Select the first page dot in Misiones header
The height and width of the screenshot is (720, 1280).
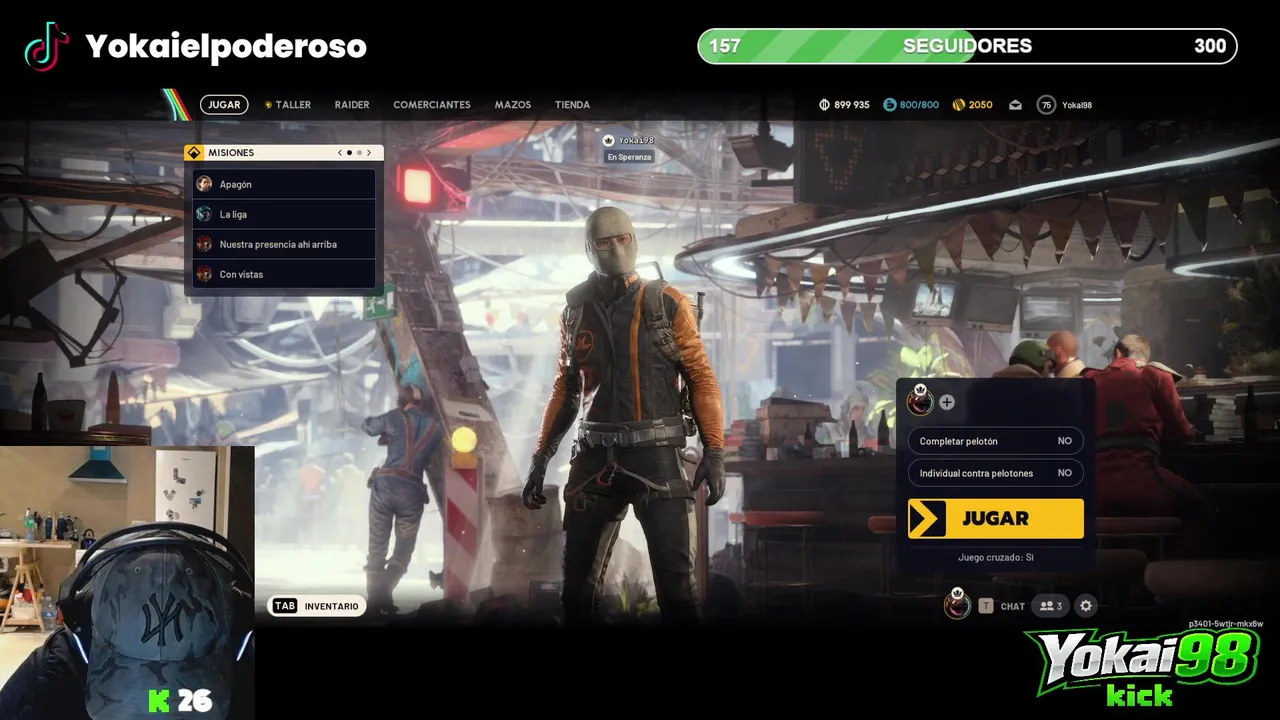349,153
